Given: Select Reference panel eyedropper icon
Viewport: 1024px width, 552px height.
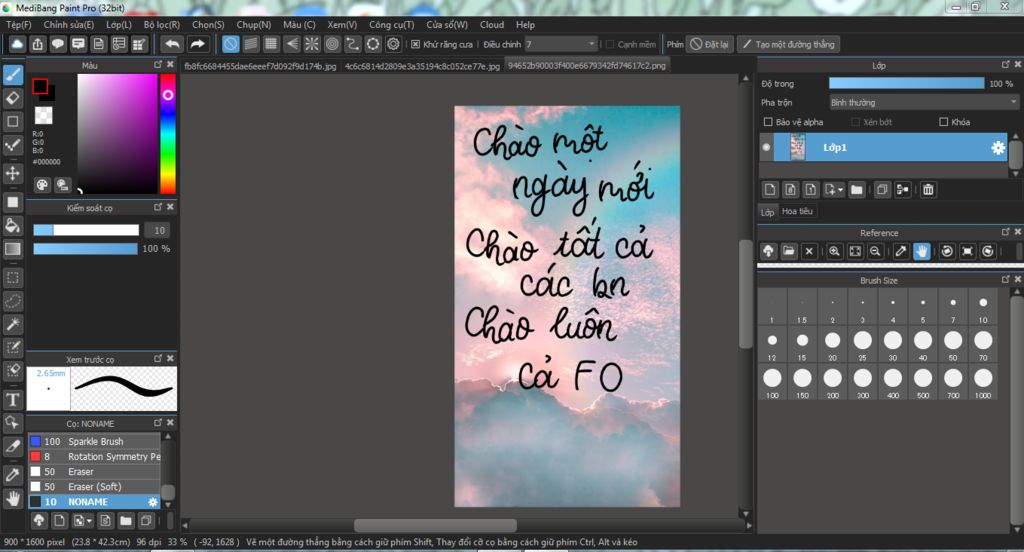Looking at the screenshot, I should 901,252.
